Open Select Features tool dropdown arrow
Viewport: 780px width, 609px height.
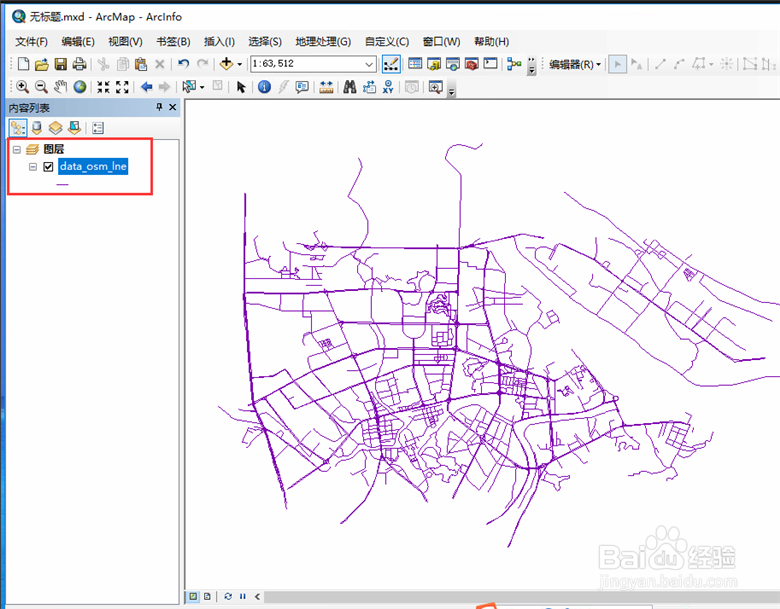[202, 88]
